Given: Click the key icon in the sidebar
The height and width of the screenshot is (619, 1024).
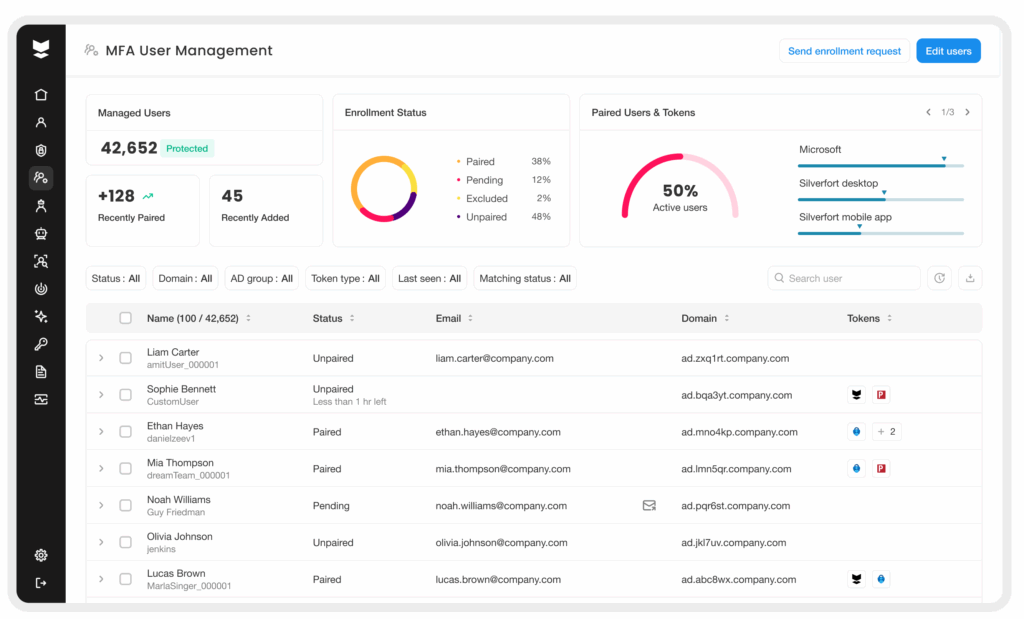Looking at the screenshot, I should coord(41,345).
